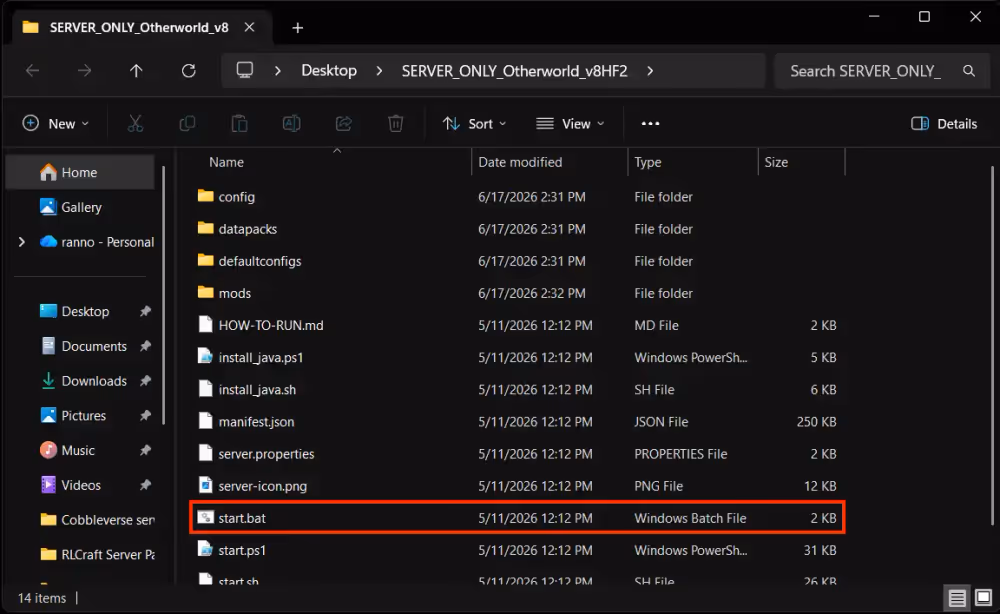Refresh the current folder view
Viewport: 1000px width, 614px height.
pos(188,71)
